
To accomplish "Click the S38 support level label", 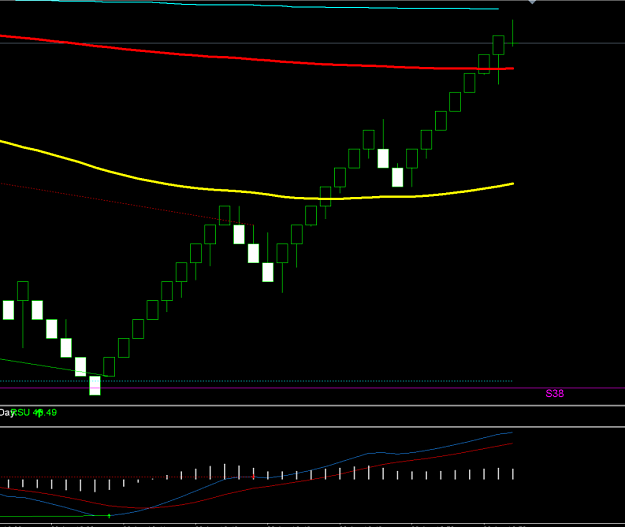I will point(554,394).
